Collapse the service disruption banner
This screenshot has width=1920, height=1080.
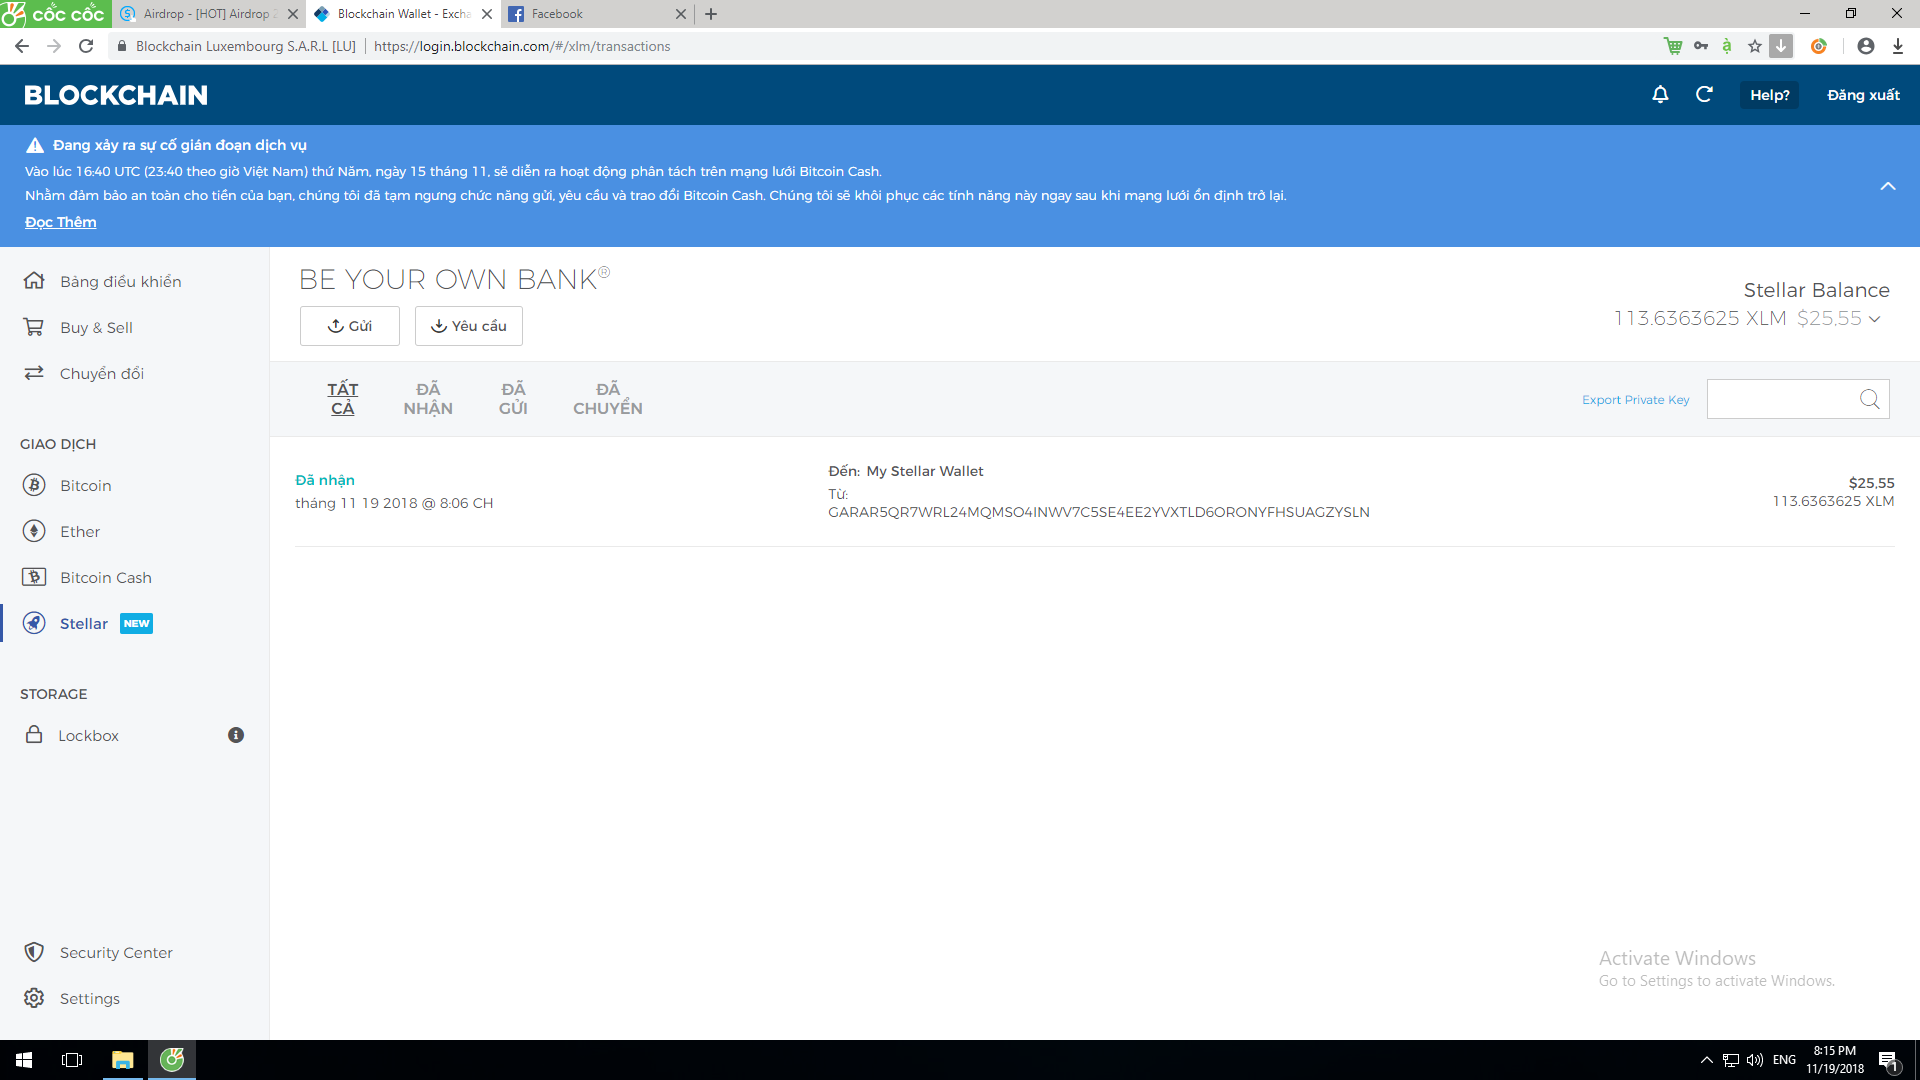click(1887, 186)
